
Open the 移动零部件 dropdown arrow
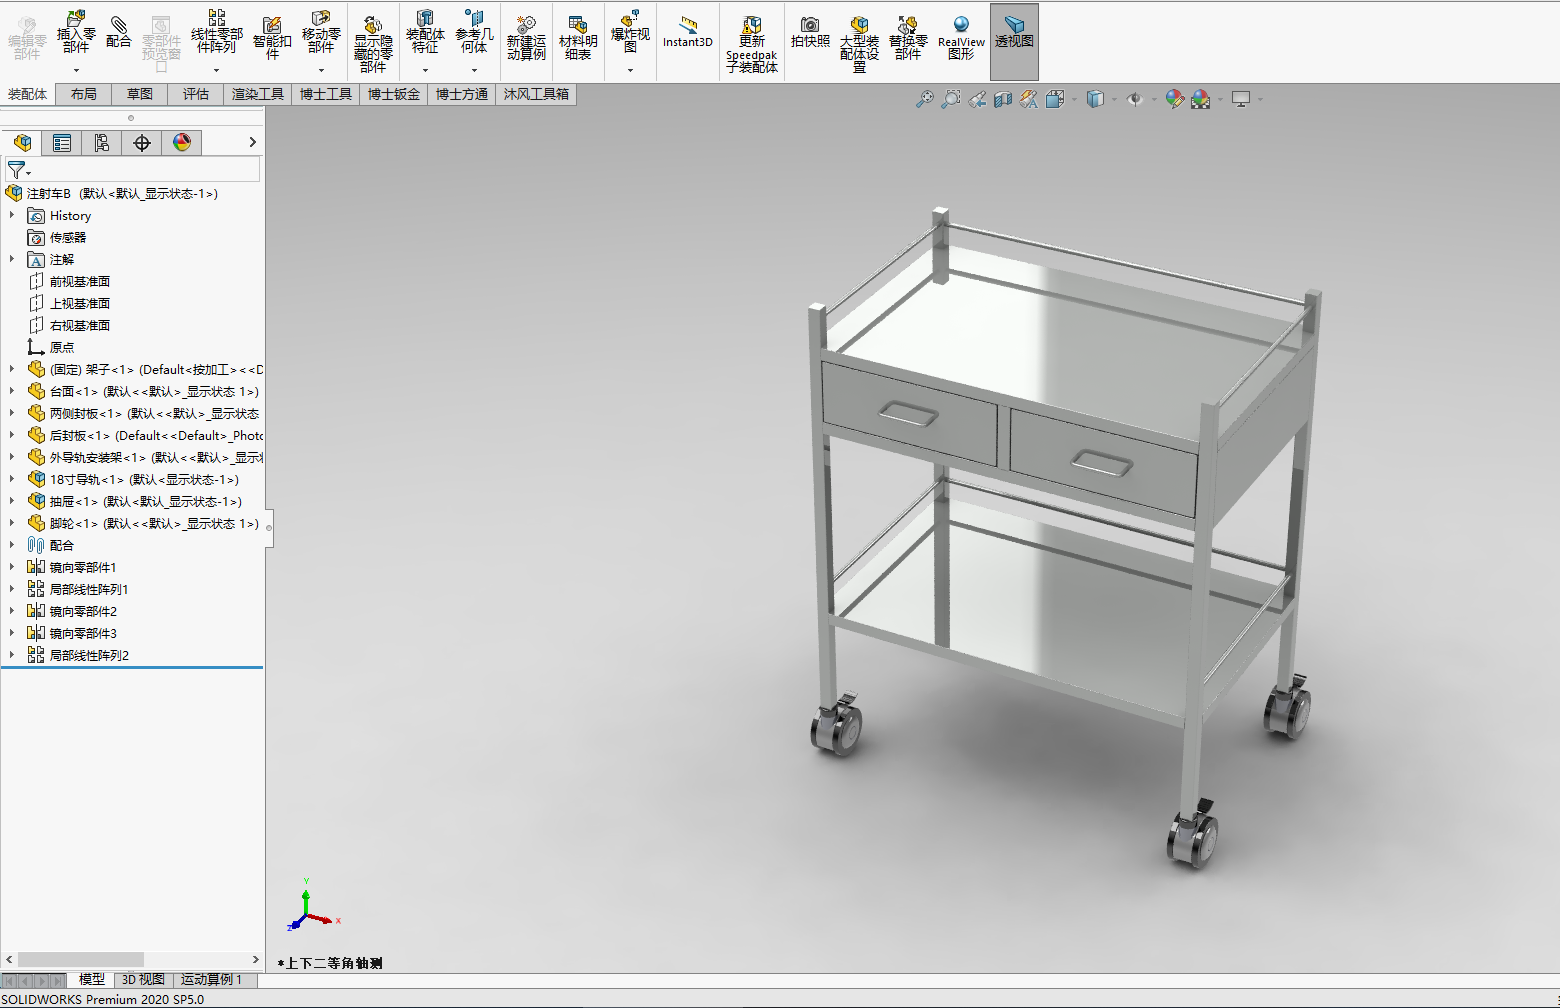pyautogui.click(x=321, y=71)
